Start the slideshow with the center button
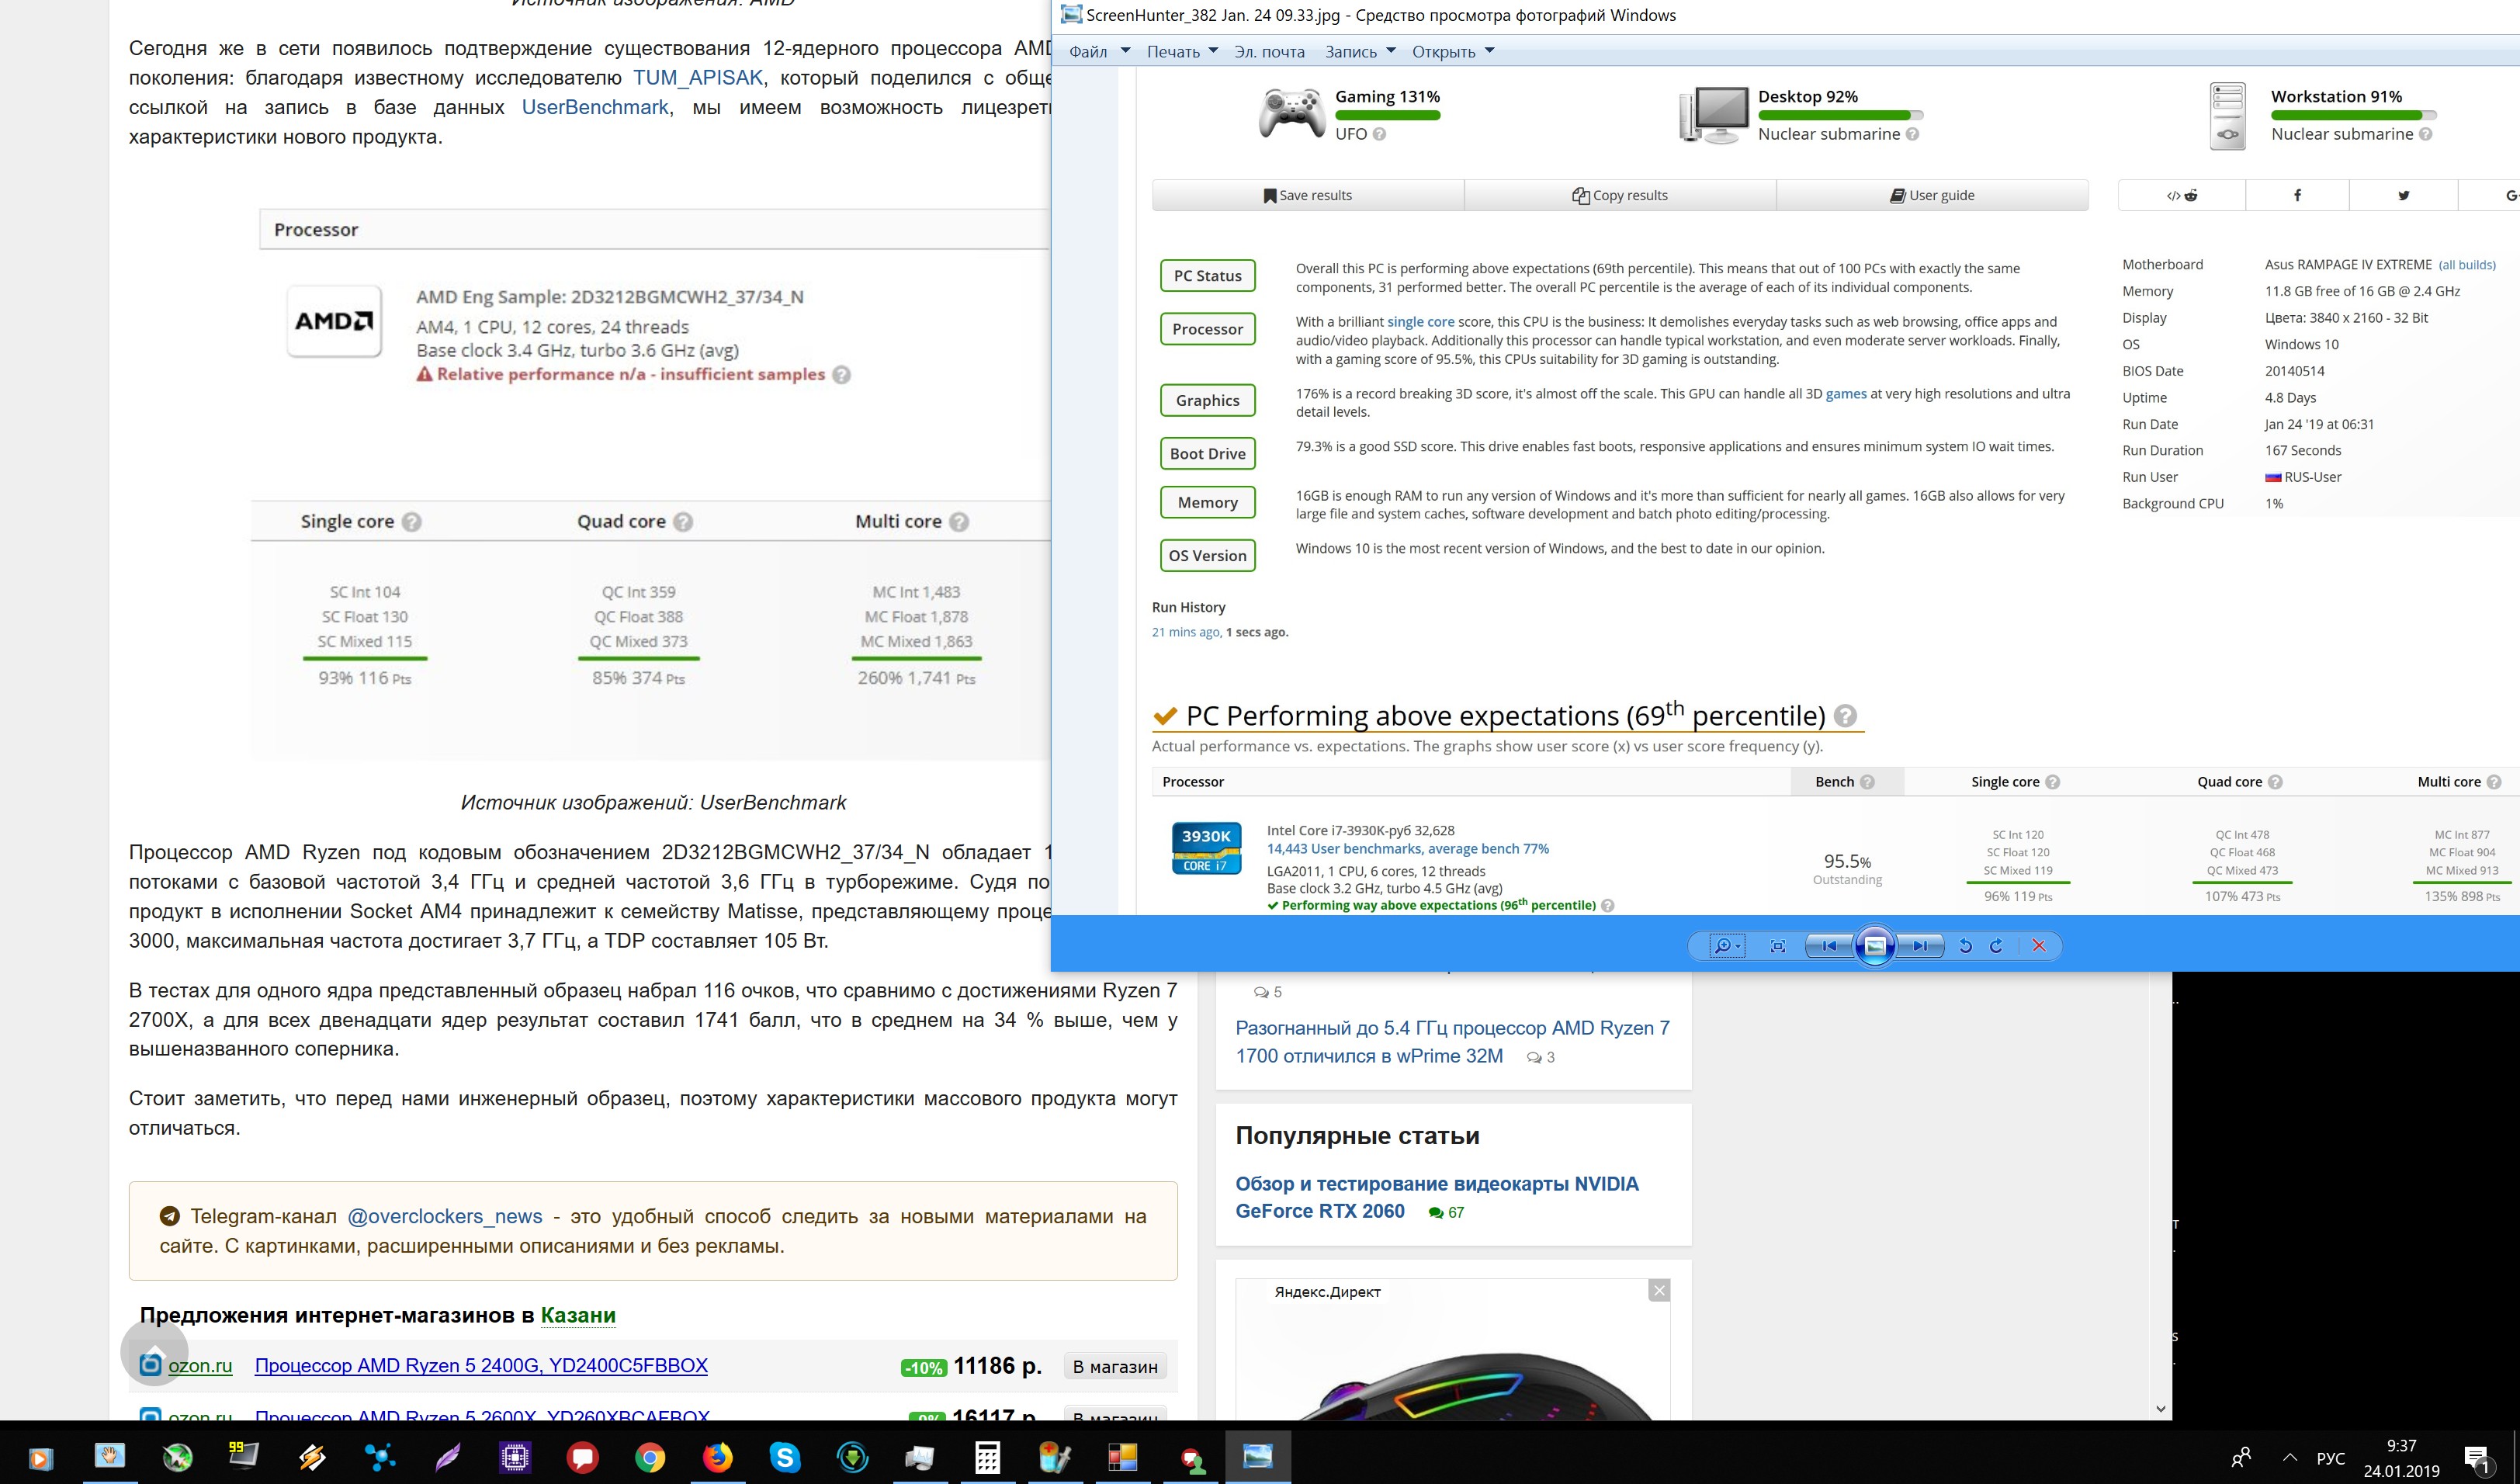Viewport: 2520px width, 1484px height. click(1875, 946)
